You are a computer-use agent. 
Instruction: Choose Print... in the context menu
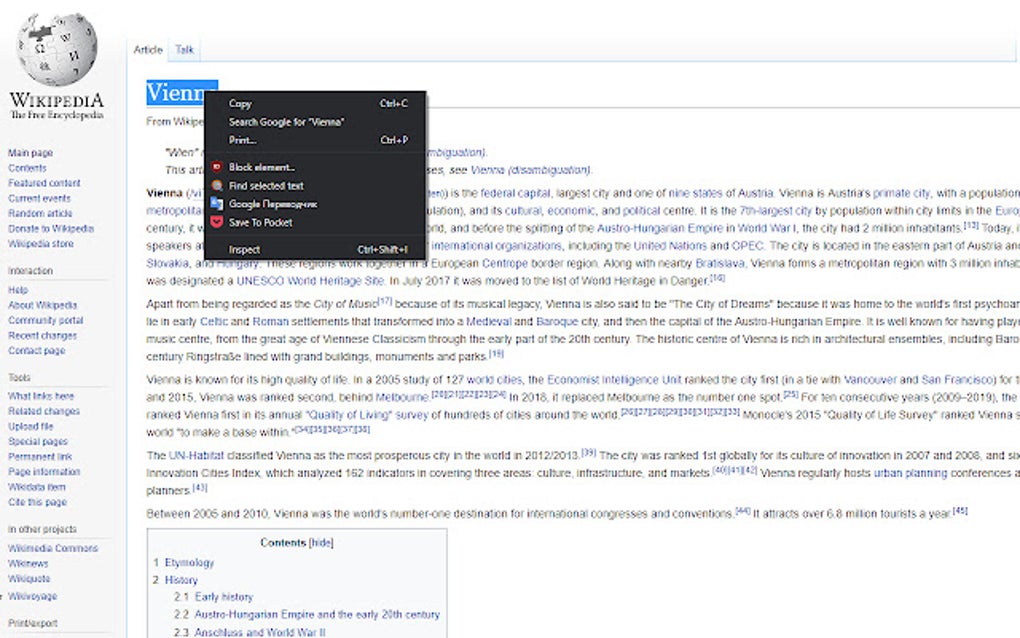pos(315,140)
